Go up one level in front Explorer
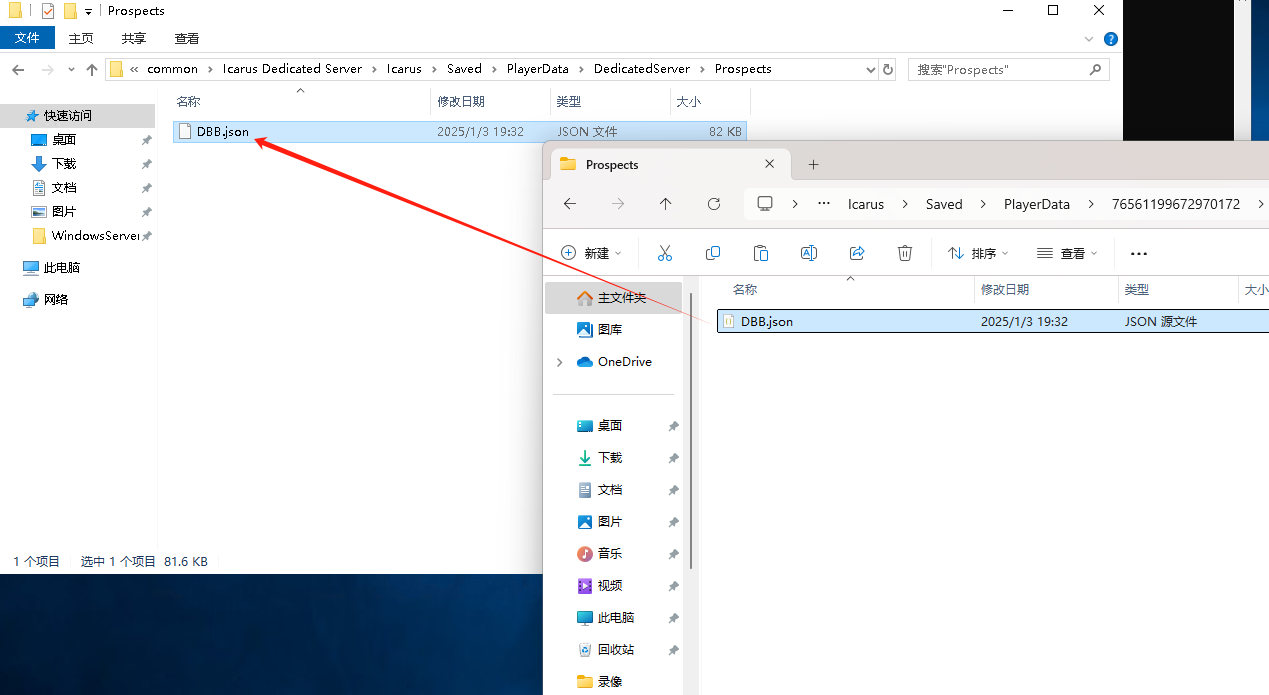Image resolution: width=1269 pixels, height=695 pixels. [x=666, y=204]
